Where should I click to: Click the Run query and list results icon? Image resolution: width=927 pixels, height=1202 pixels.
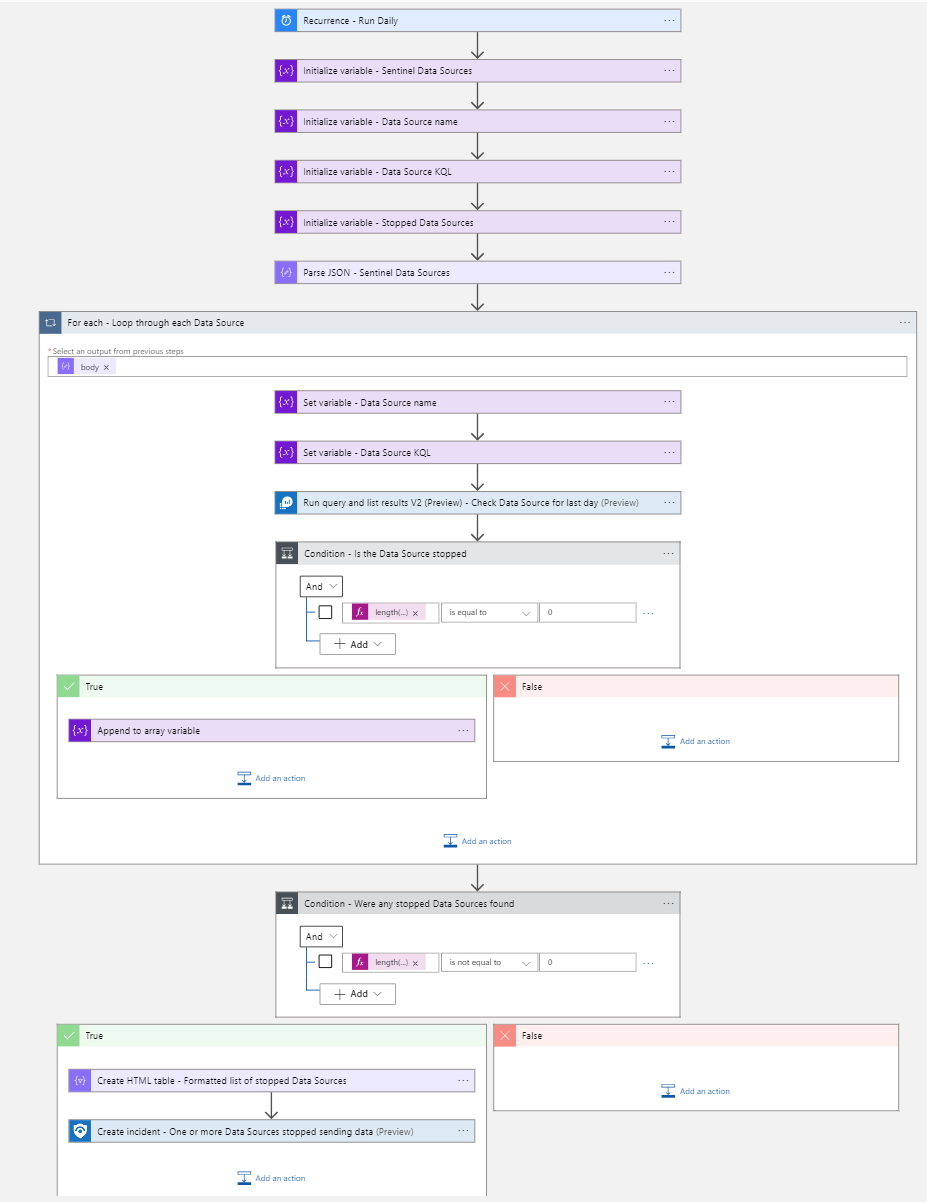(286, 503)
